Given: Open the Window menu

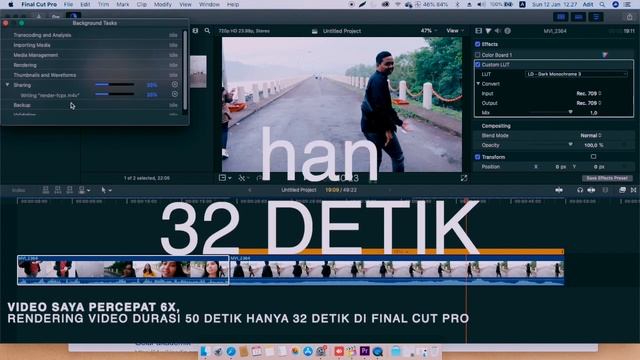Looking at the screenshot, I should tap(209, 4).
